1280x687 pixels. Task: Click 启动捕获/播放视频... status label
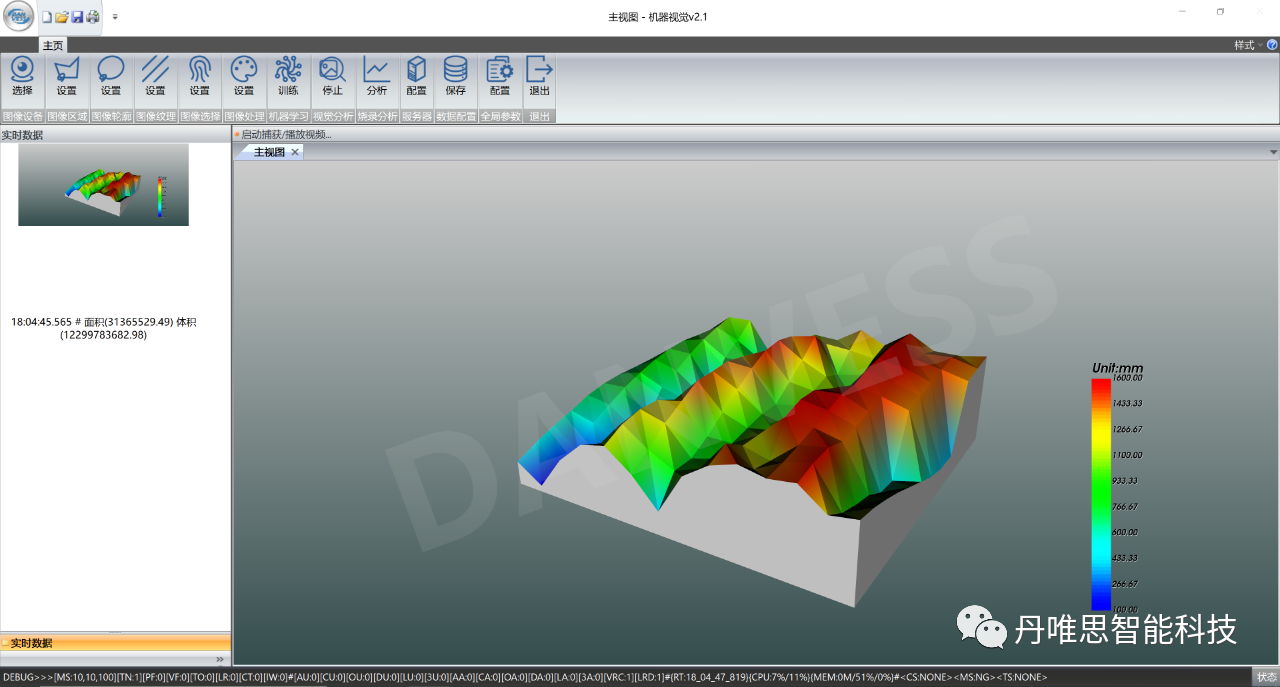click(286, 134)
